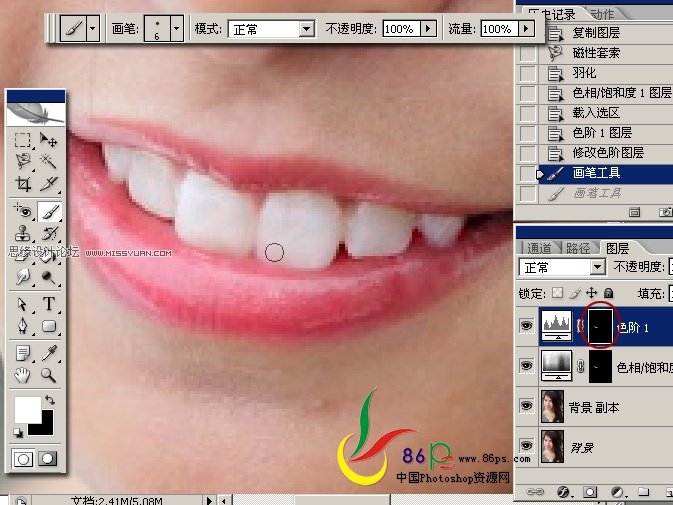Click the options bar 不透明度 value field
Viewport: 673px width, 505px height.
[x=401, y=29]
